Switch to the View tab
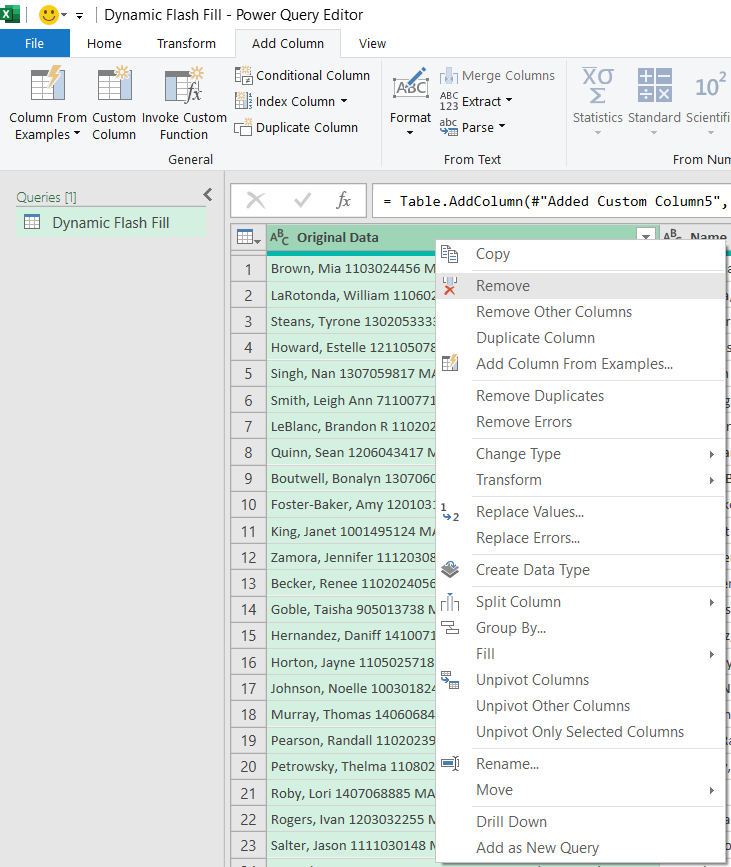Viewport: 731px width, 867px height. (372, 43)
